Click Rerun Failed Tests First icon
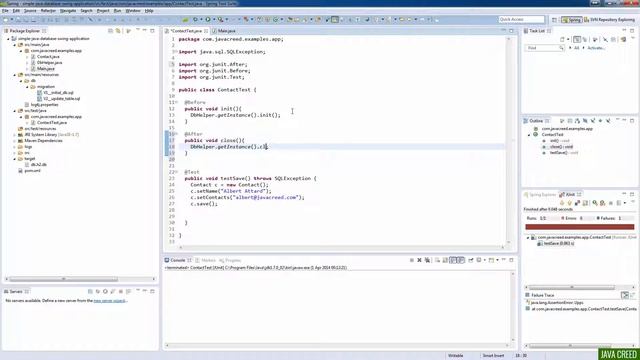 click(602, 203)
